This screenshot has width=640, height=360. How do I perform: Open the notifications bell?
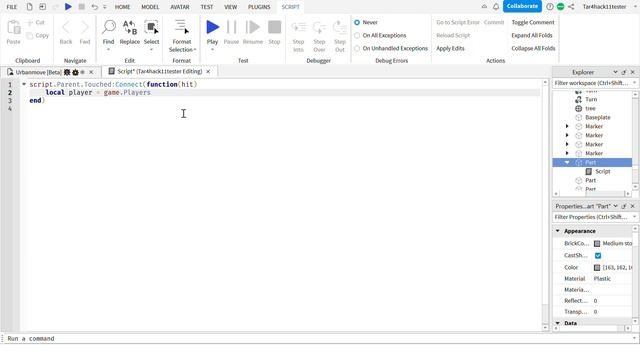[x=496, y=7]
